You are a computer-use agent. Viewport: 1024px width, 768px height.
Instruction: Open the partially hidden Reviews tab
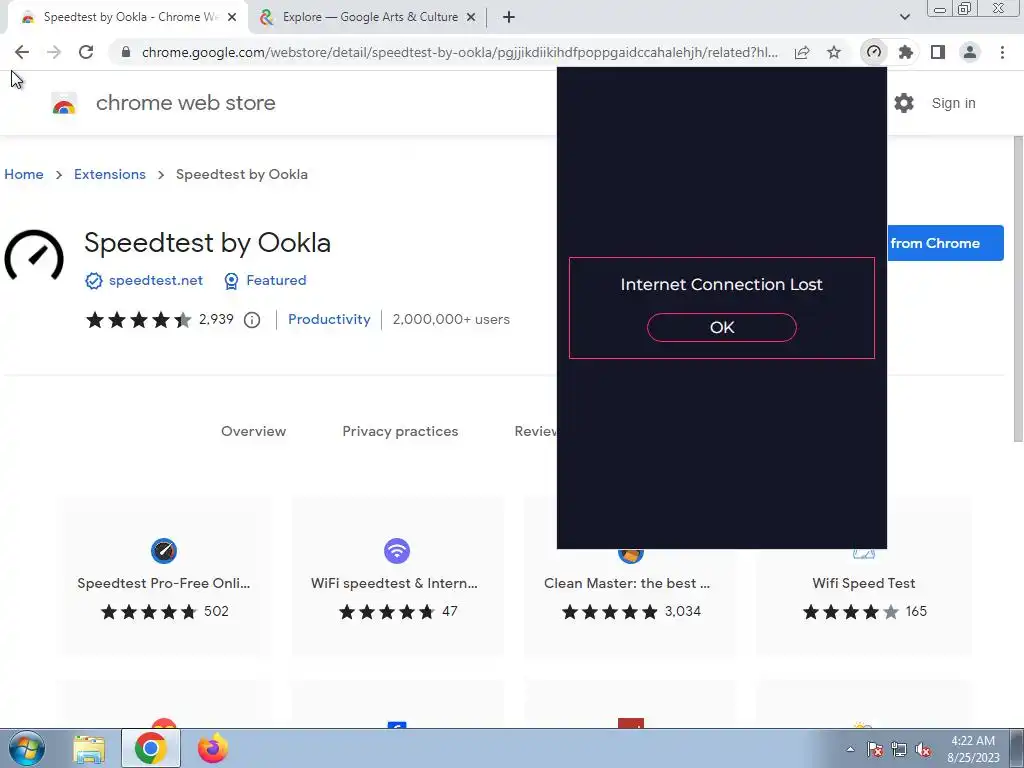click(x=536, y=432)
